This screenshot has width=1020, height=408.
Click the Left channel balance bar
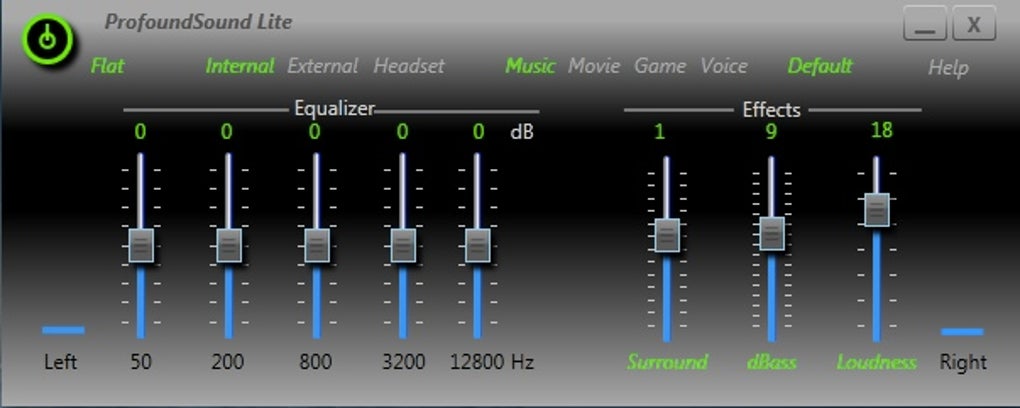click(x=63, y=331)
